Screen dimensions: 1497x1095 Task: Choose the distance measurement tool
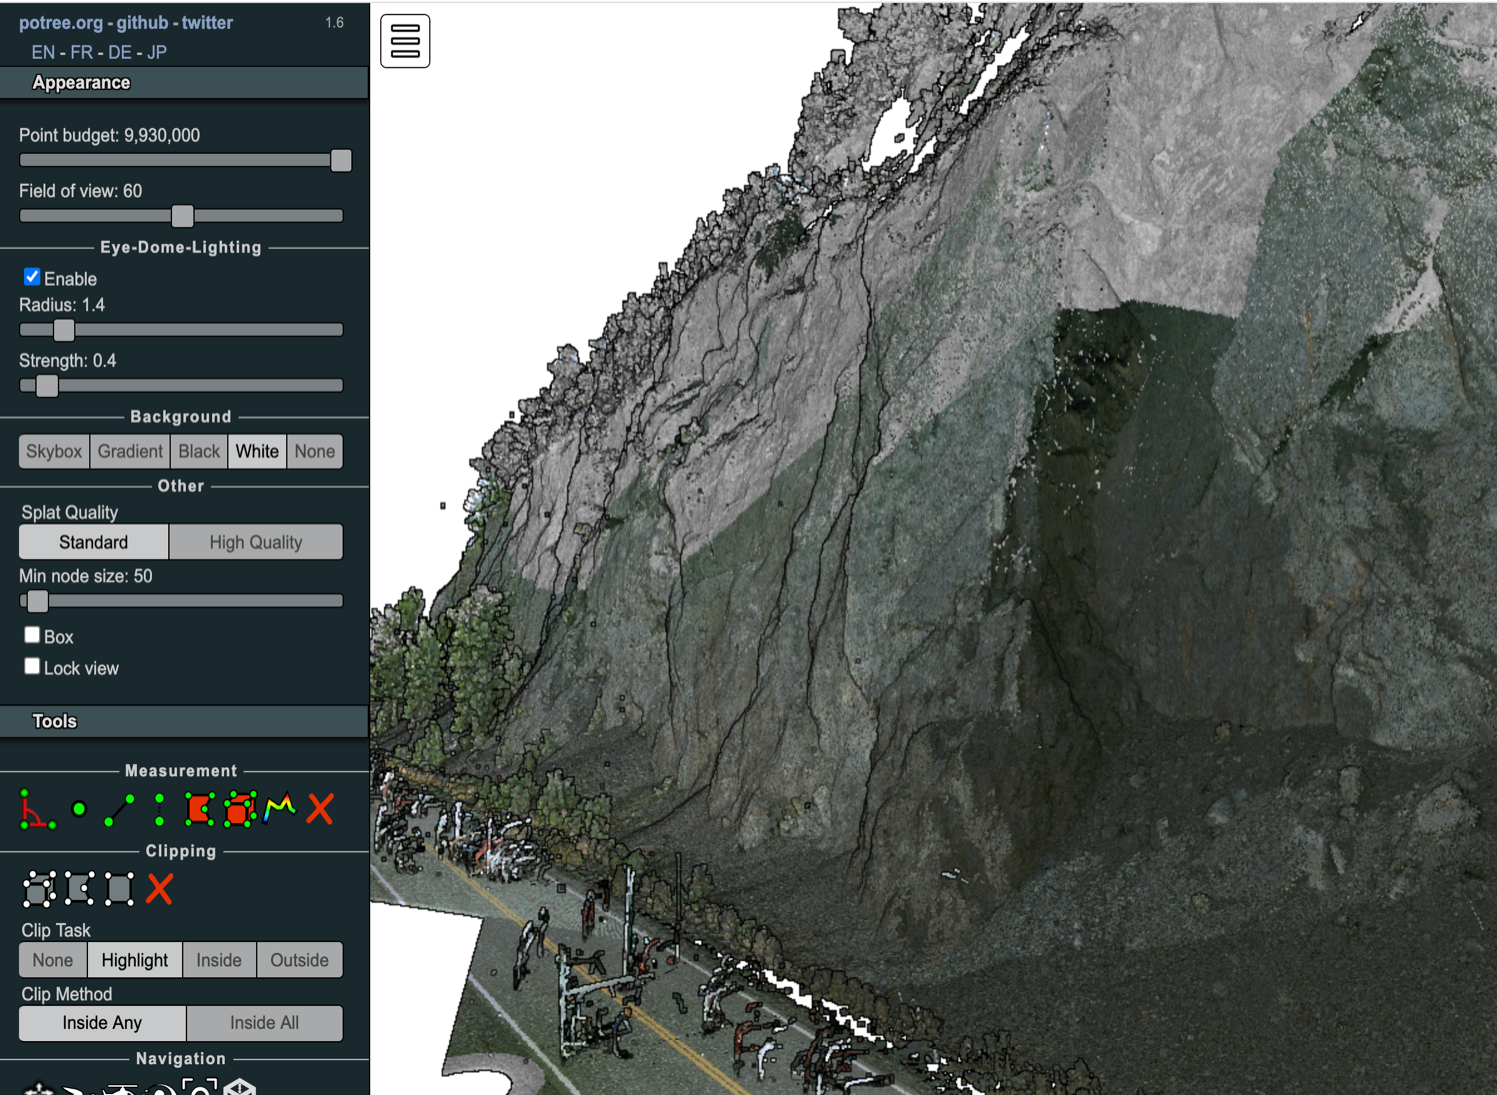pyautogui.click(x=119, y=809)
